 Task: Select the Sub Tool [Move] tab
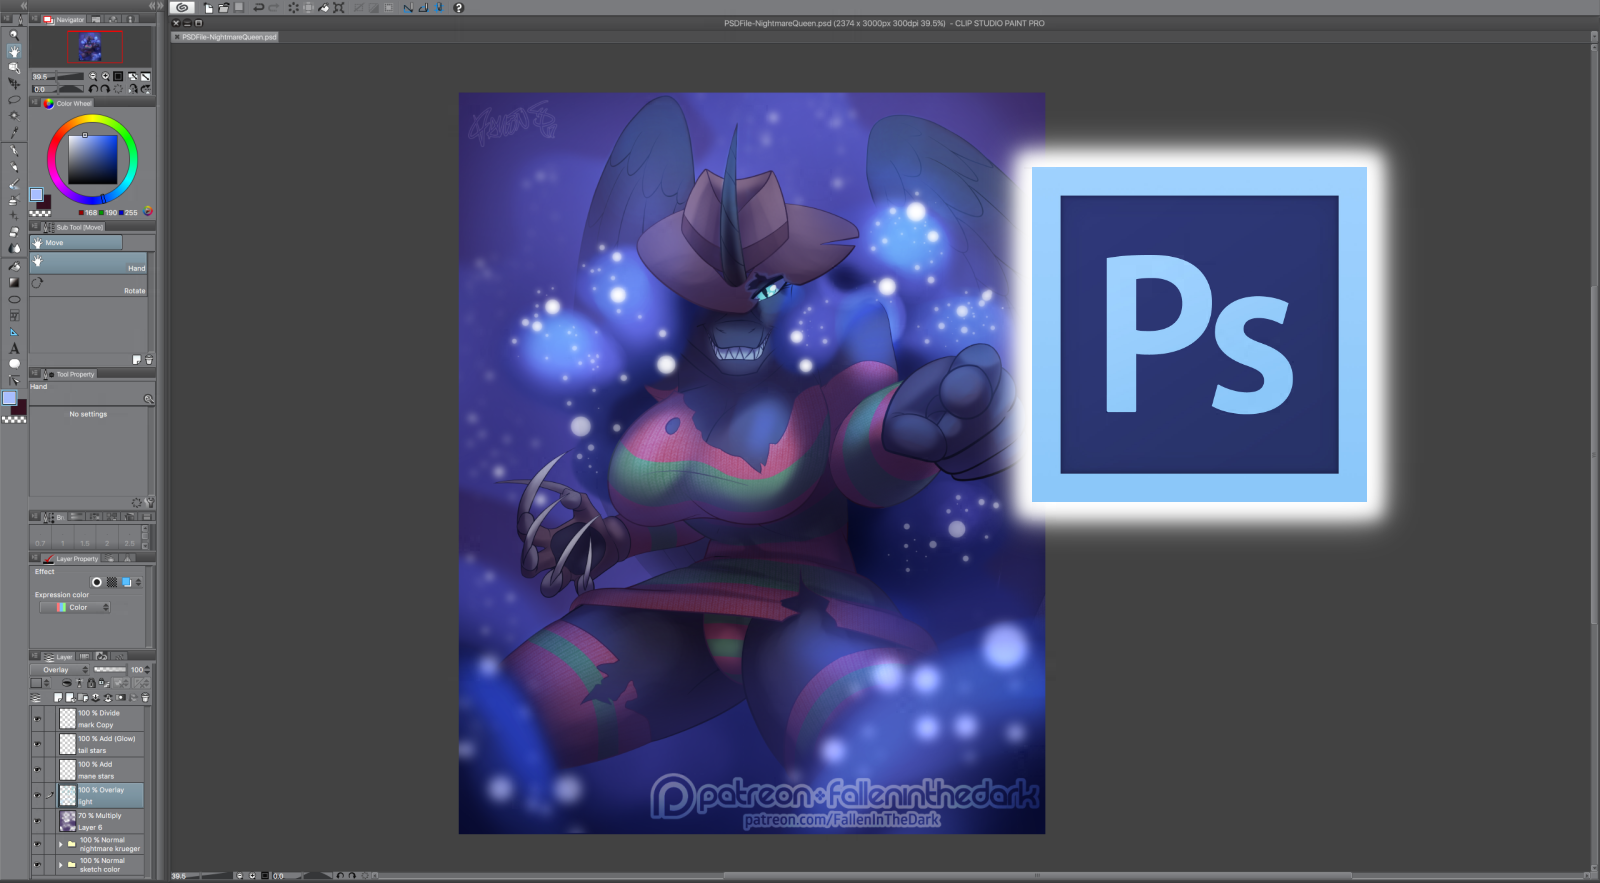tap(74, 227)
